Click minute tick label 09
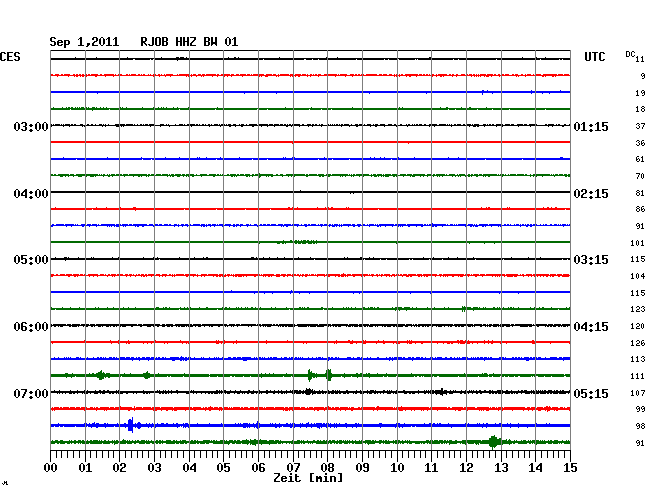 [x=362, y=468]
